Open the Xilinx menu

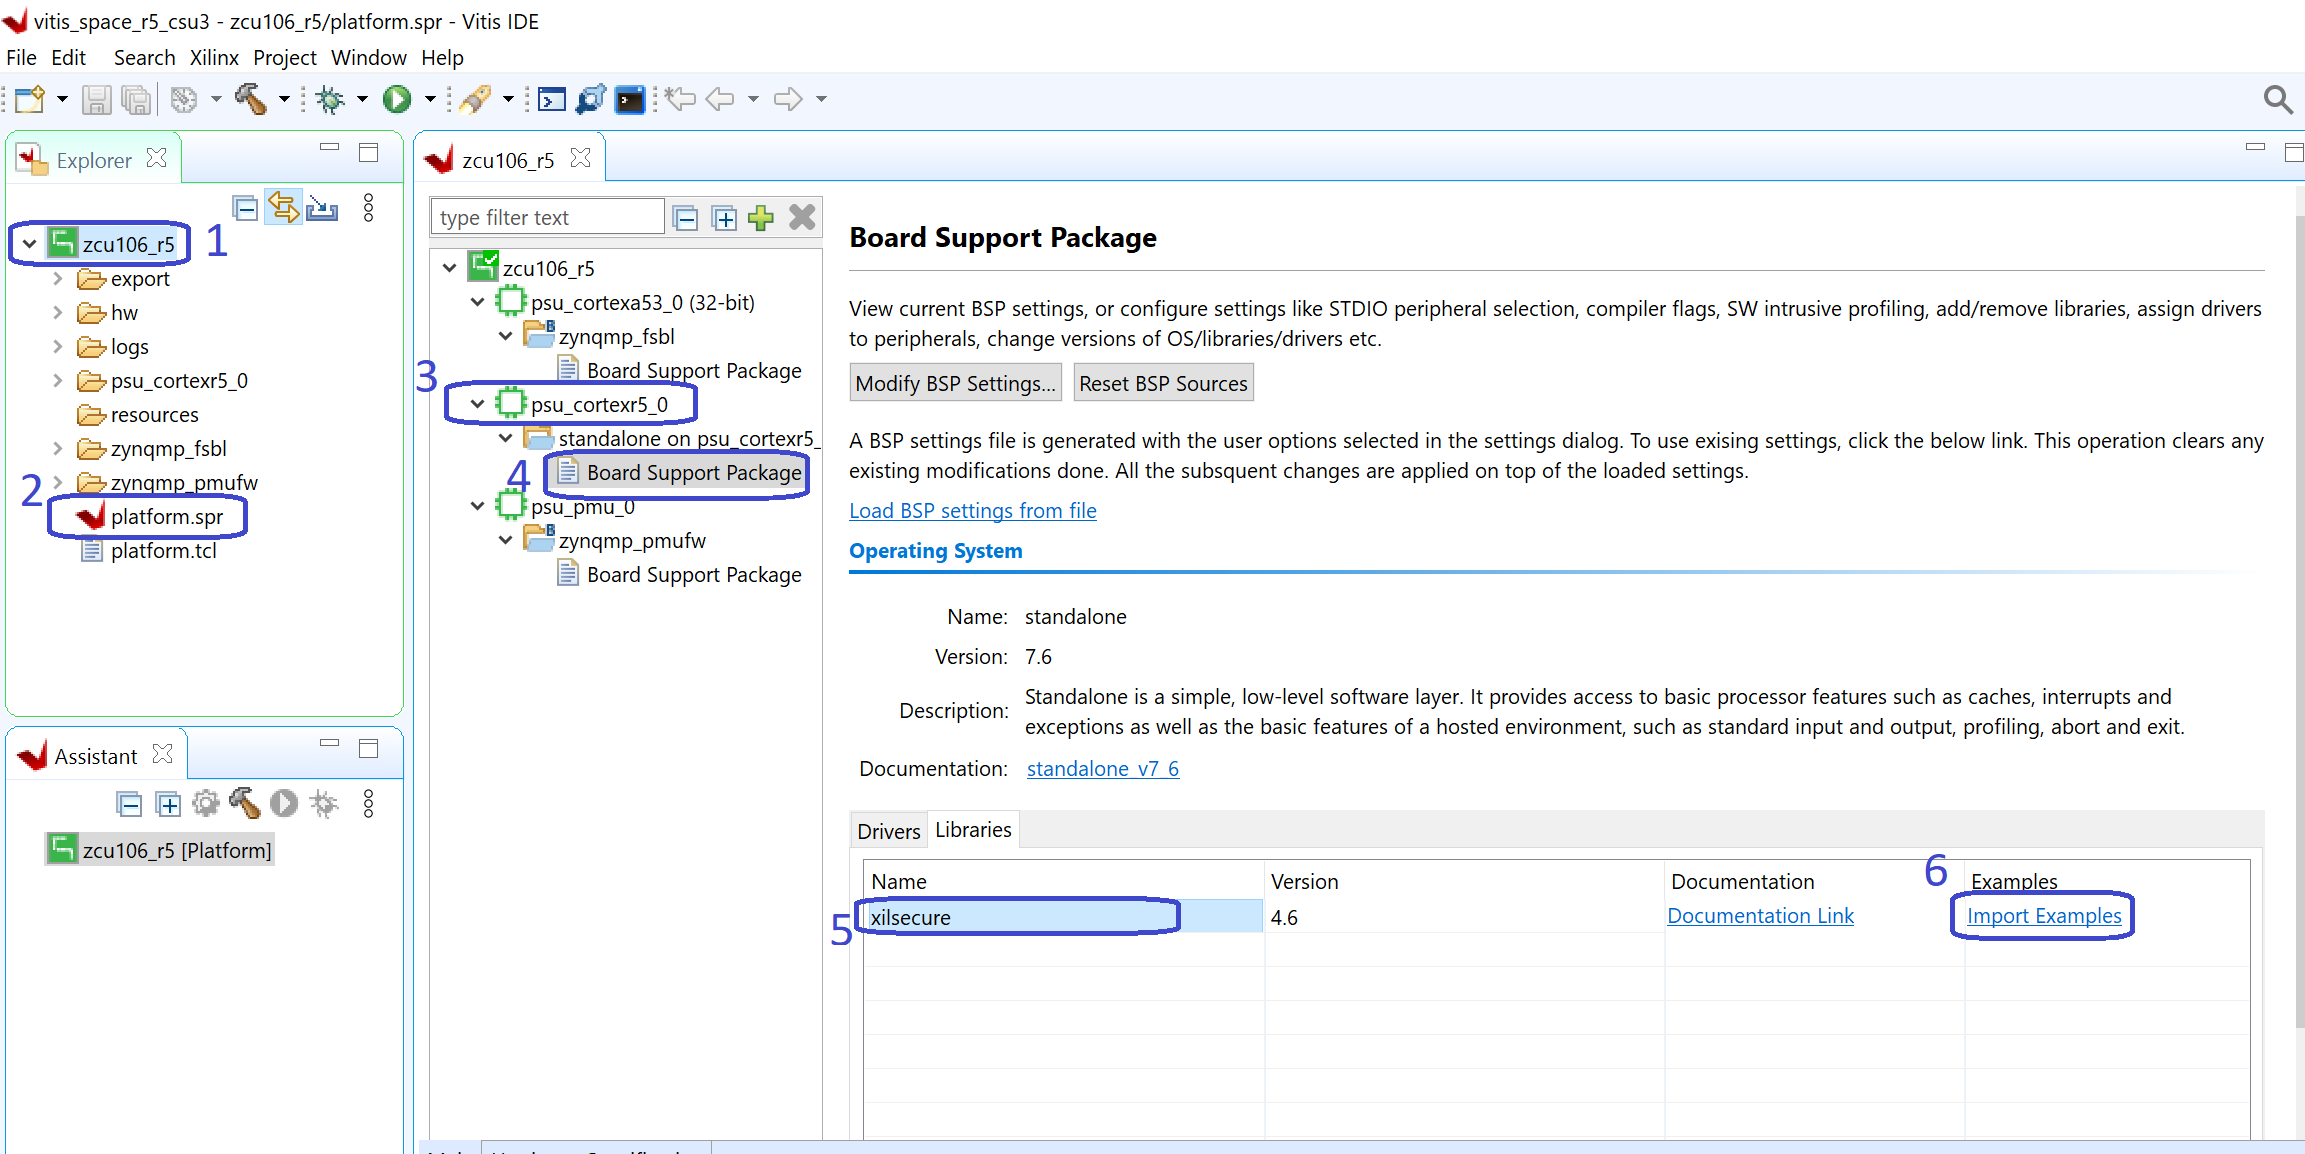[214, 58]
